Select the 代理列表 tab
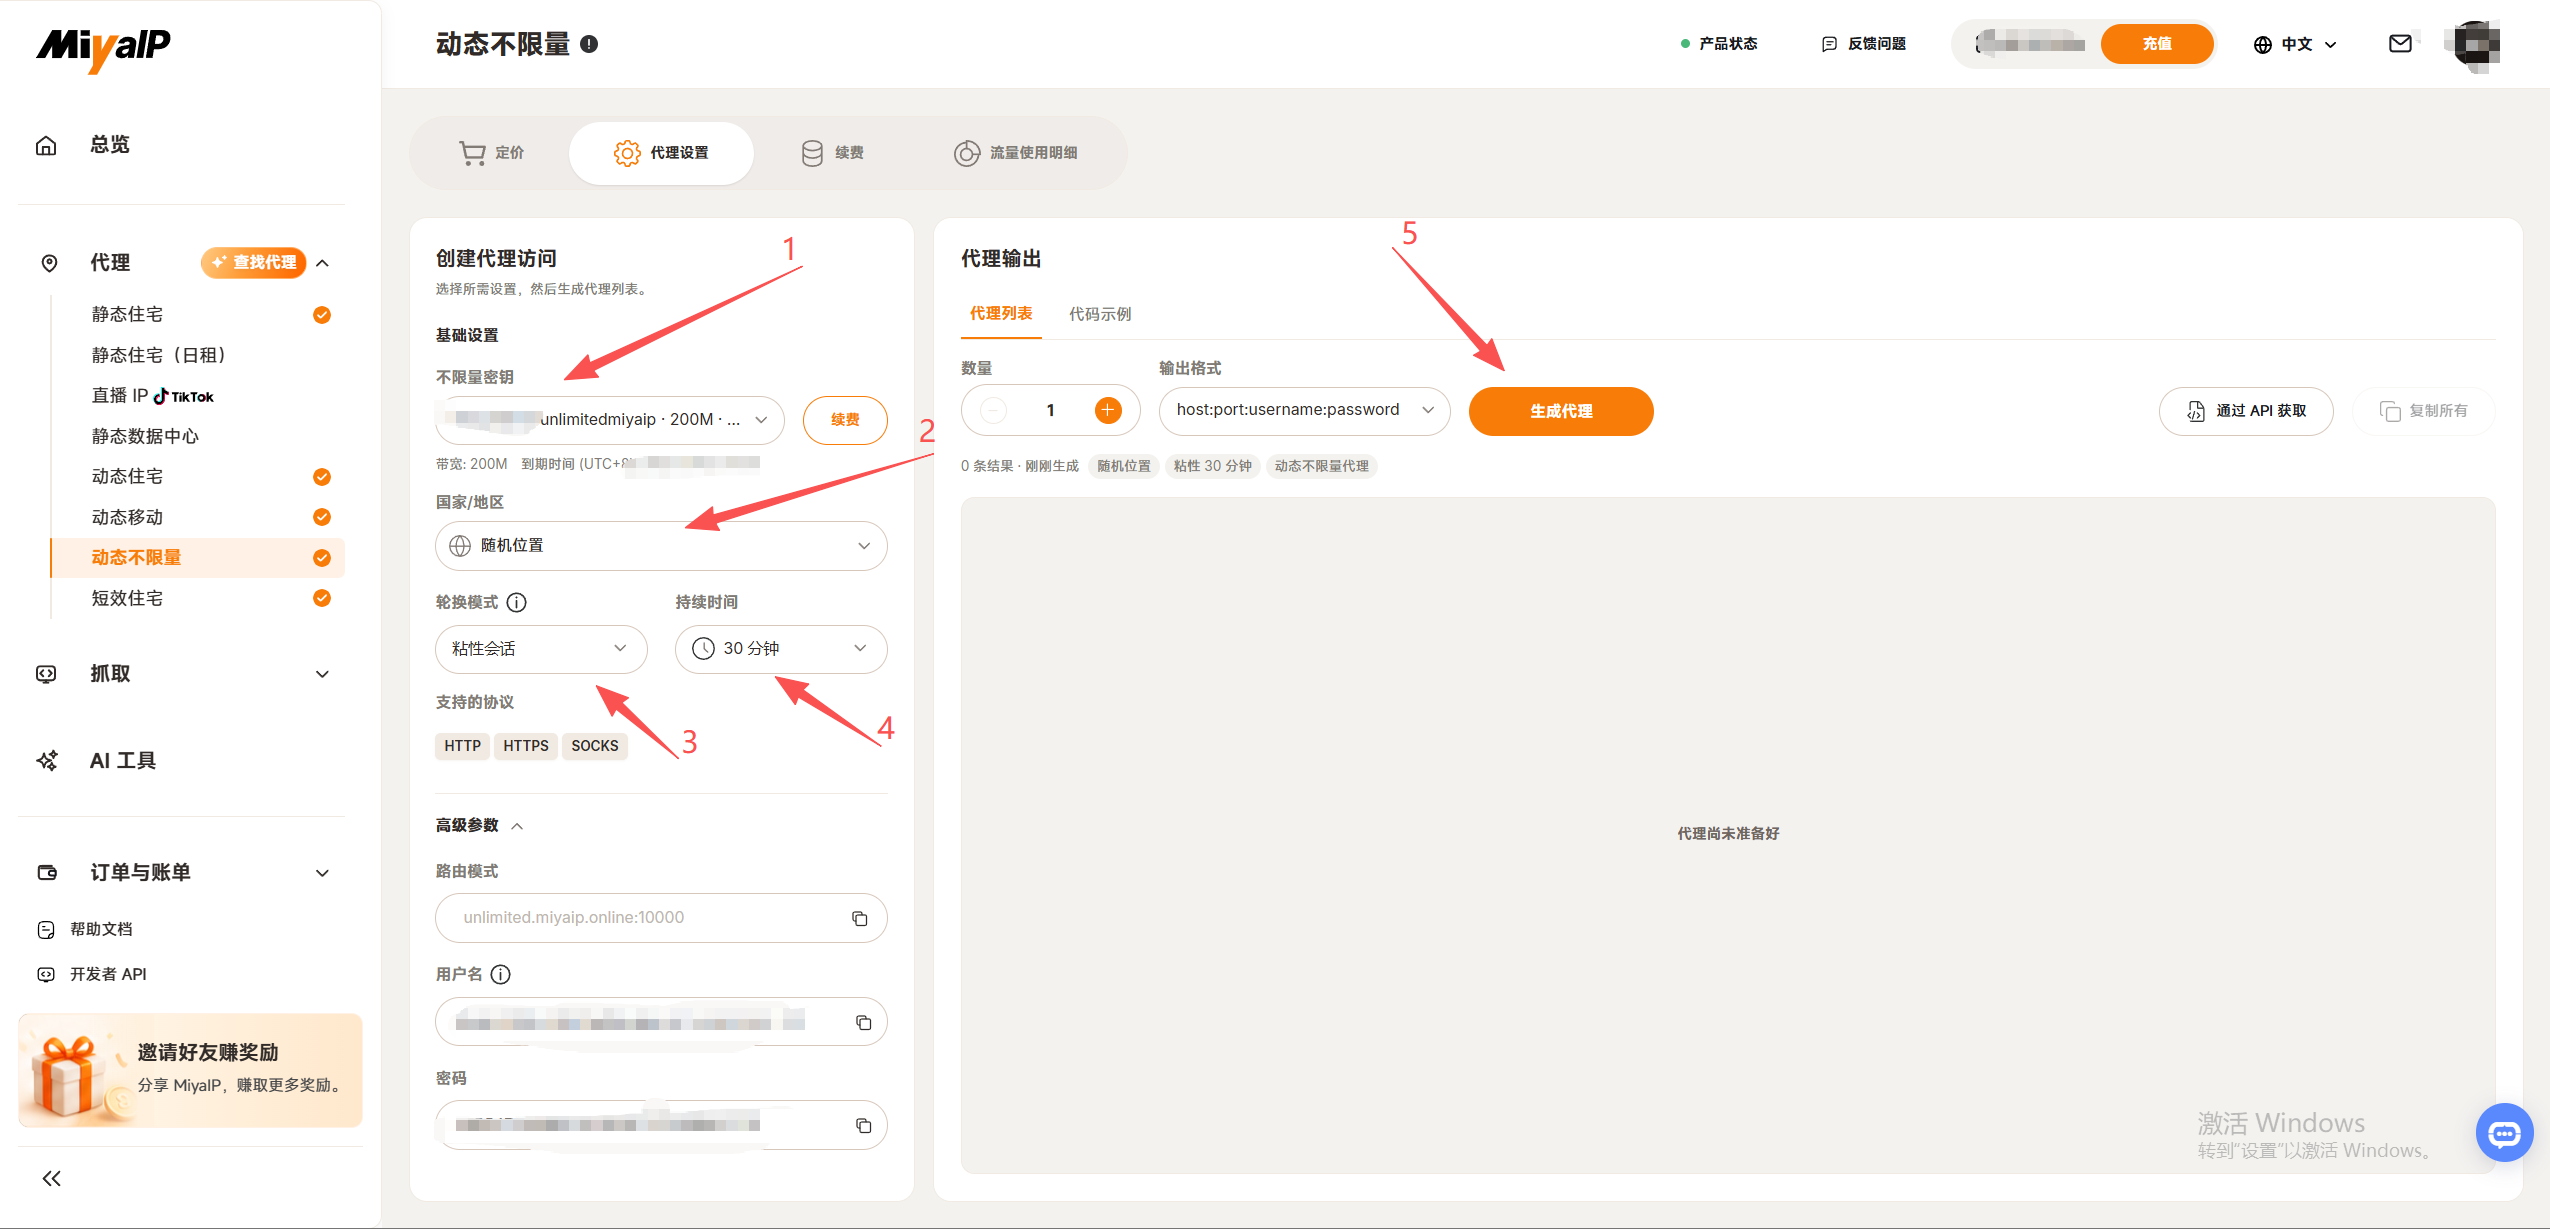The image size is (2550, 1229). (x=1001, y=314)
